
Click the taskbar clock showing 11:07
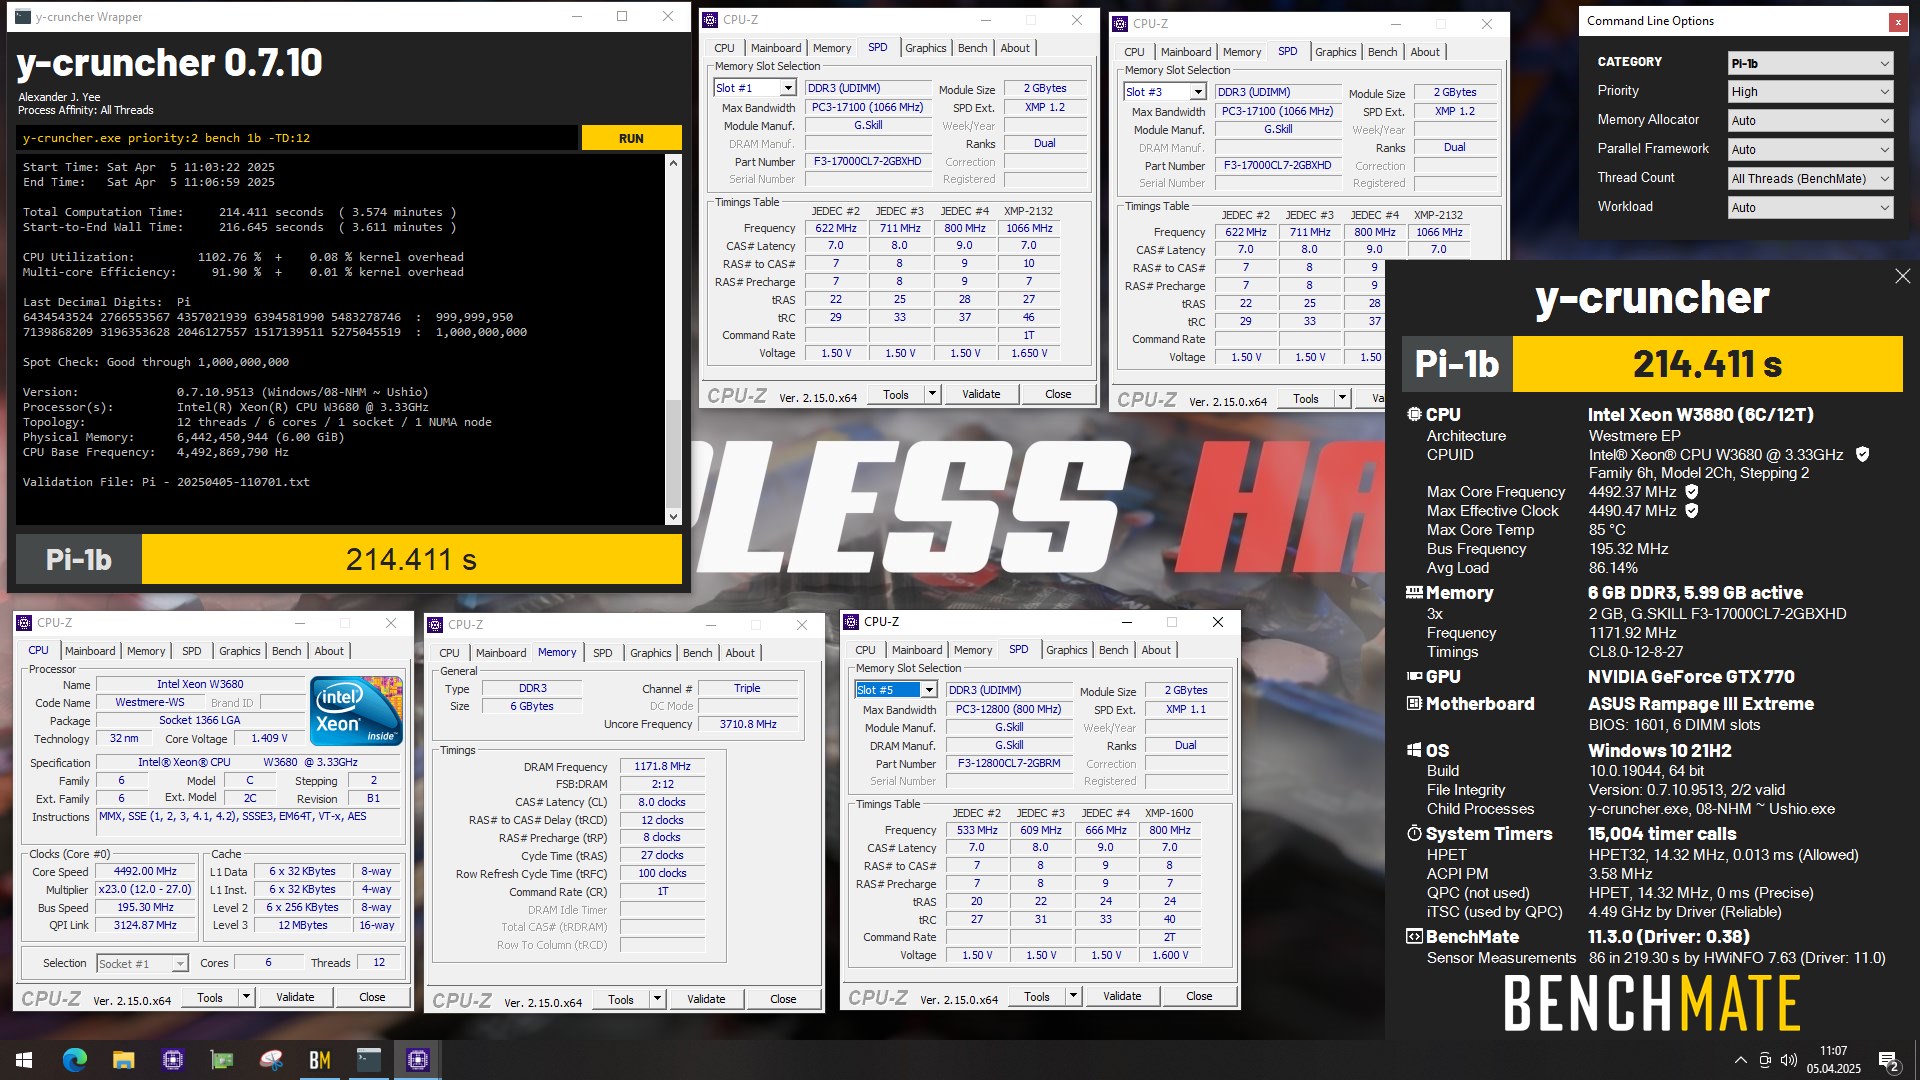tap(1833, 1060)
